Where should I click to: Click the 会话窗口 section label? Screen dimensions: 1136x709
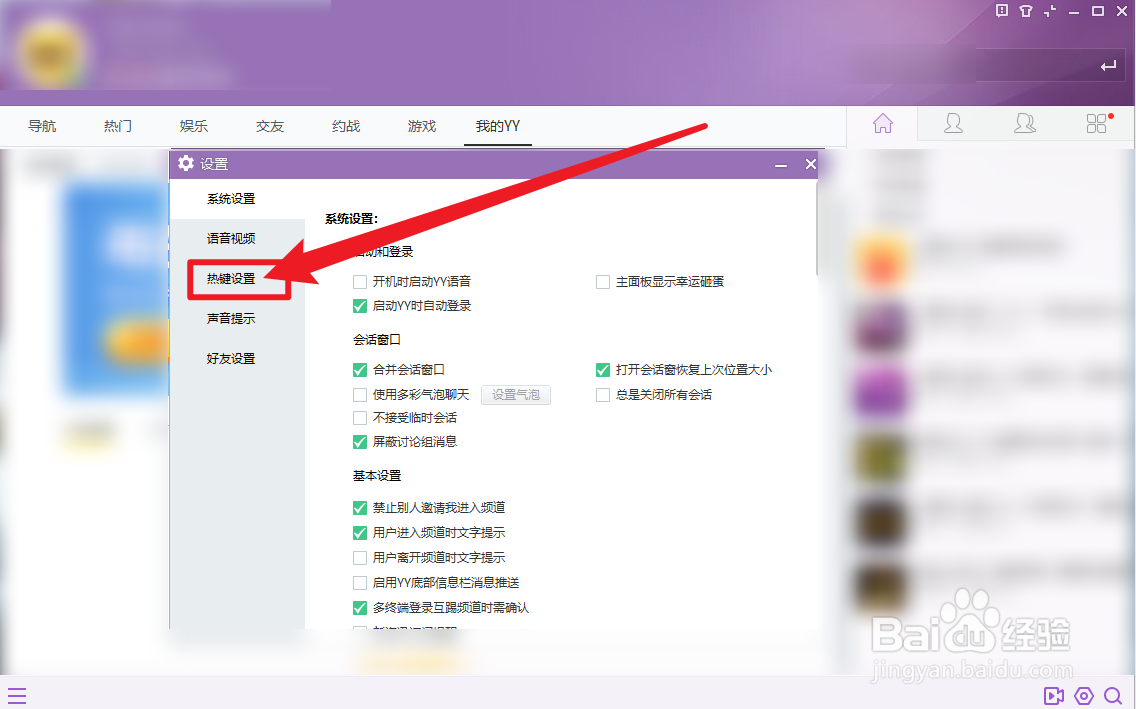pos(377,340)
